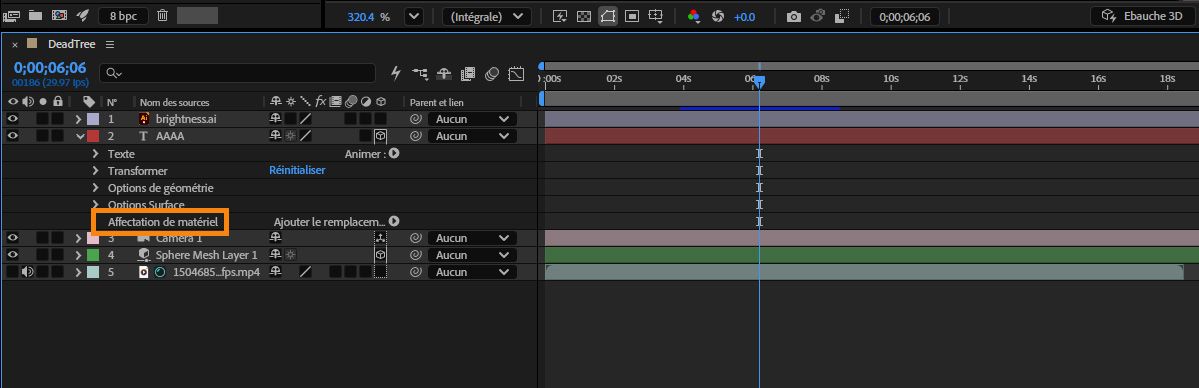The height and width of the screenshot is (388, 1199).
Task: Open color depth setting 8 bpc
Action: coord(123,15)
